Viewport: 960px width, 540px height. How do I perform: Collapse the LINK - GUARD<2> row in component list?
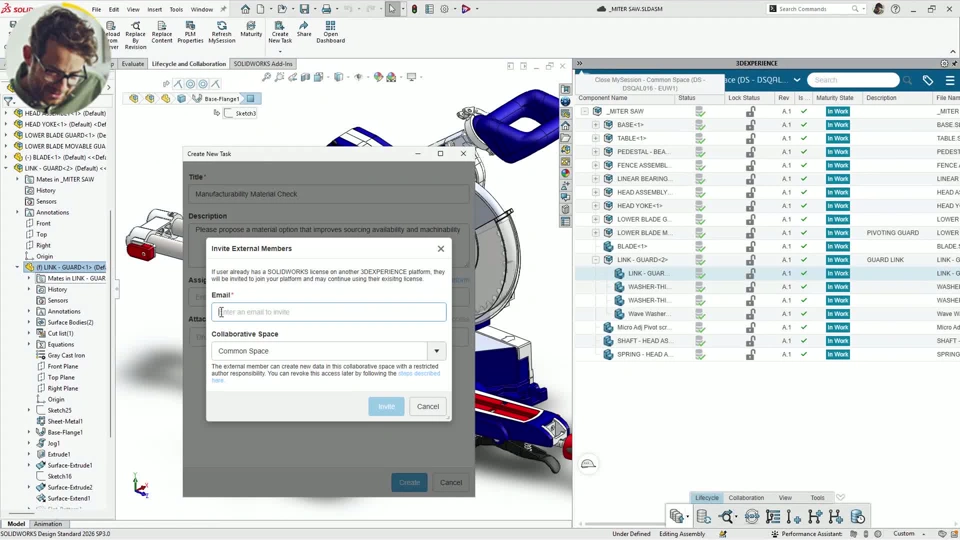[x=595, y=260]
